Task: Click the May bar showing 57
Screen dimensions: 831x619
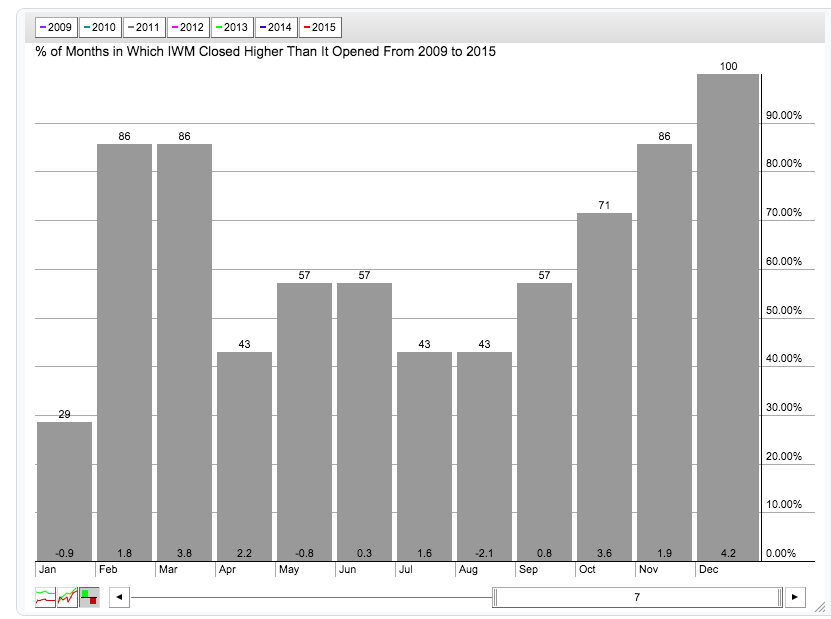Action: [304, 422]
